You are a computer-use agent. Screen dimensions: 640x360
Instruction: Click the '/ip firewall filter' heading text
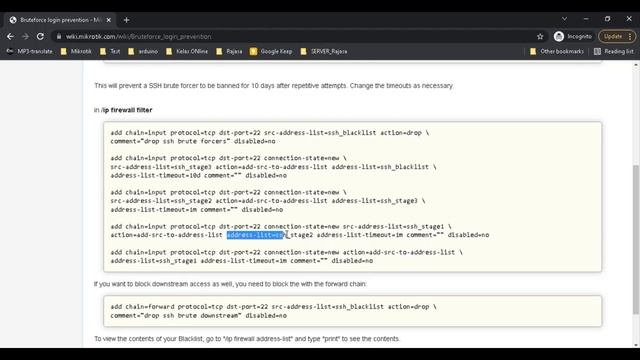click(x=127, y=110)
